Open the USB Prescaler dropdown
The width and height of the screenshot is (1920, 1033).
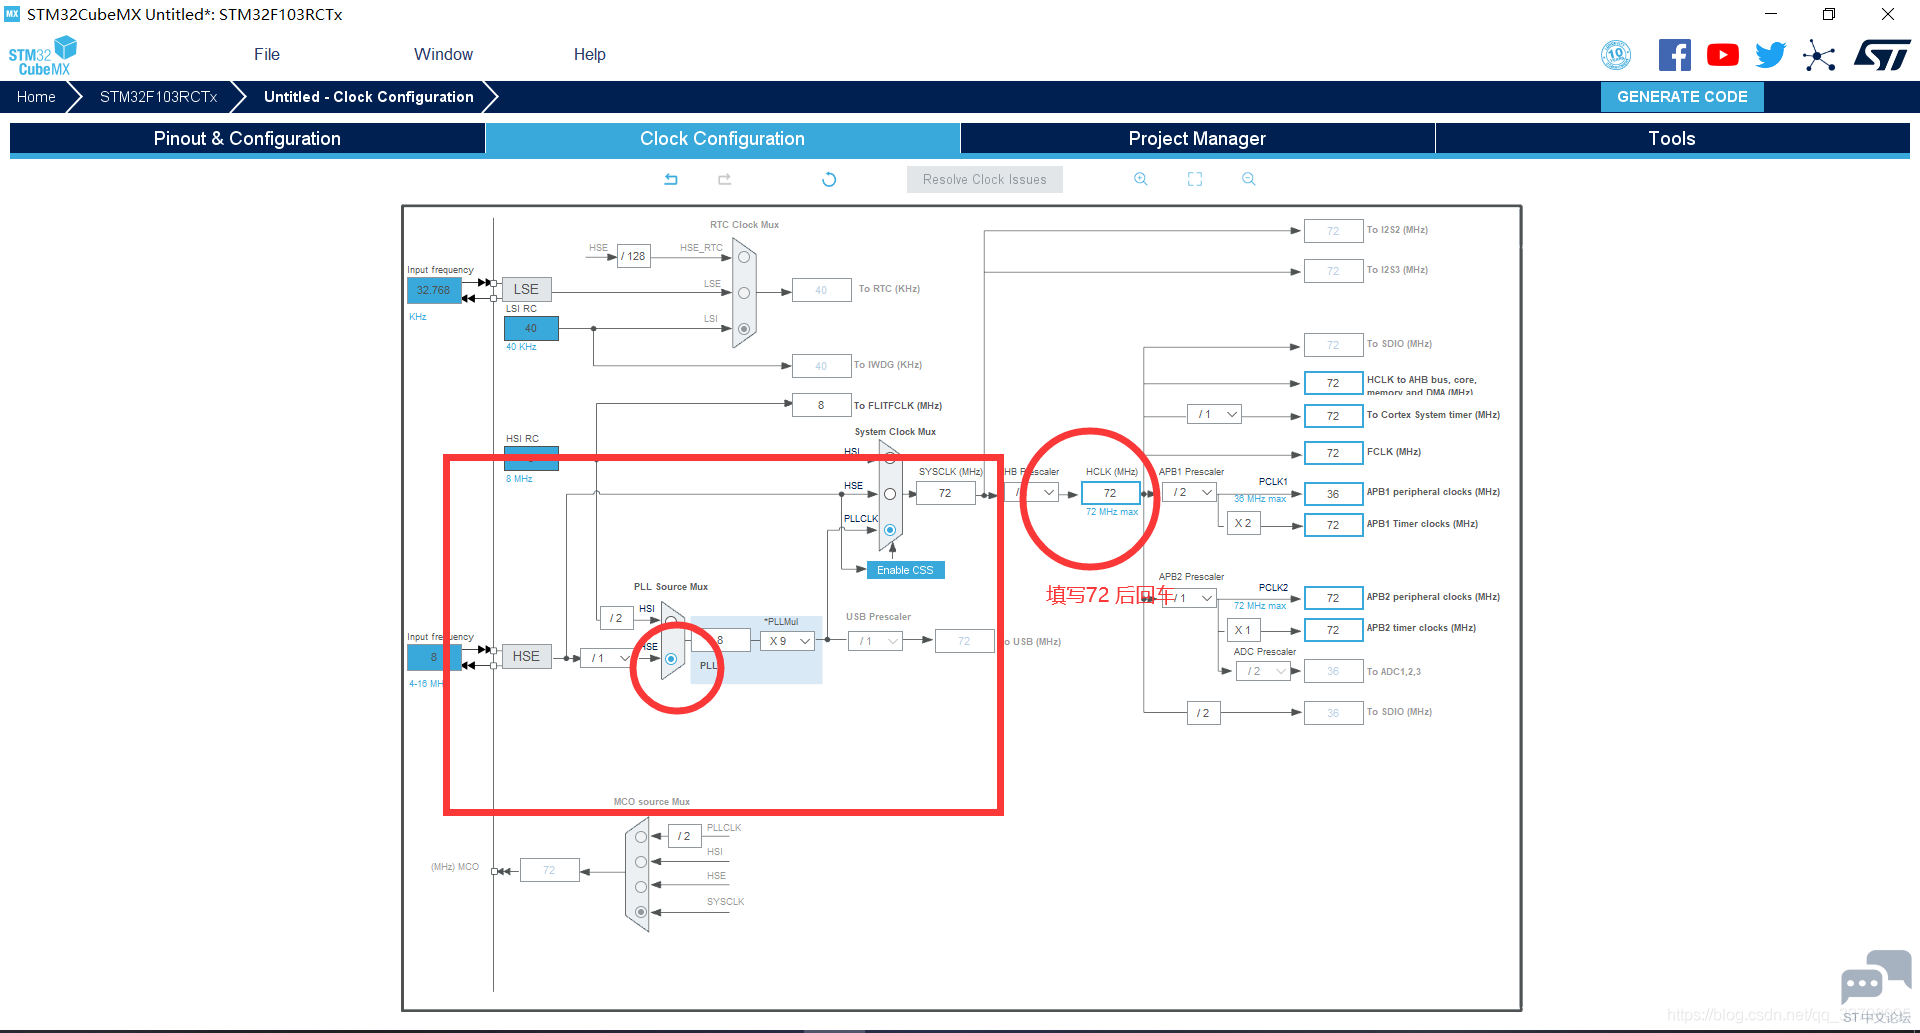pos(876,641)
